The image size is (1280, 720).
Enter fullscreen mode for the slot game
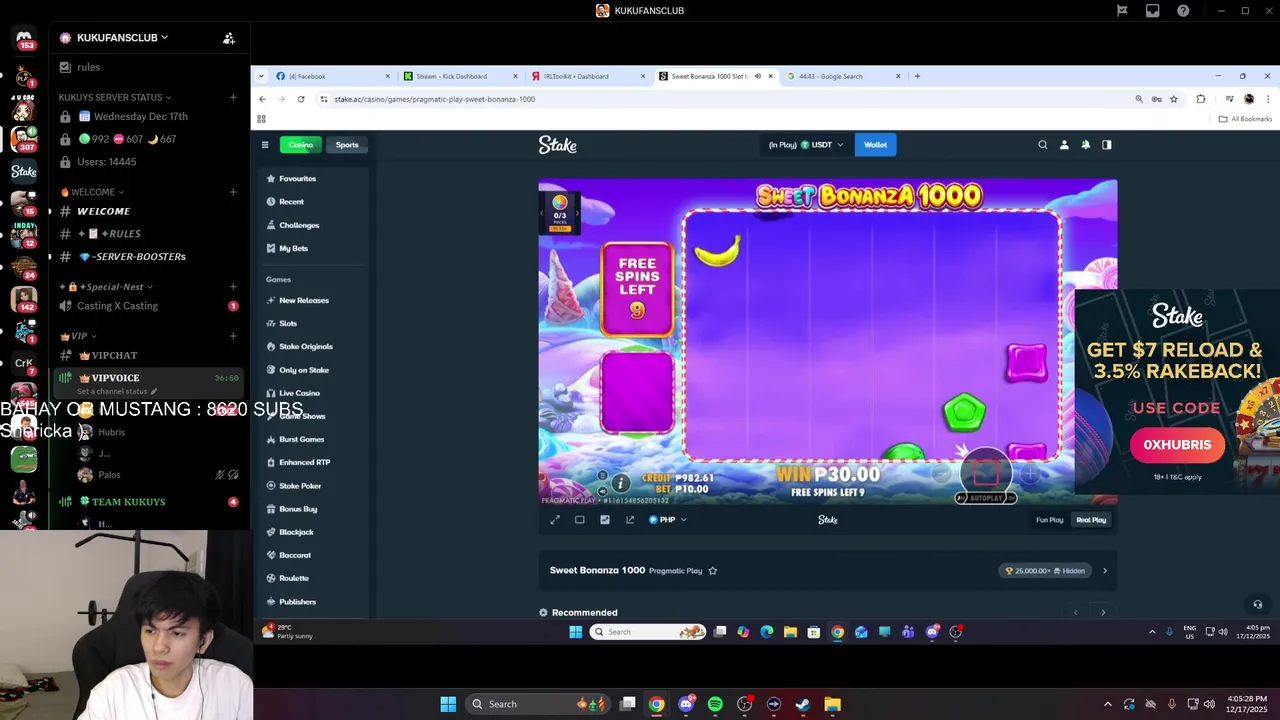point(555,520)
